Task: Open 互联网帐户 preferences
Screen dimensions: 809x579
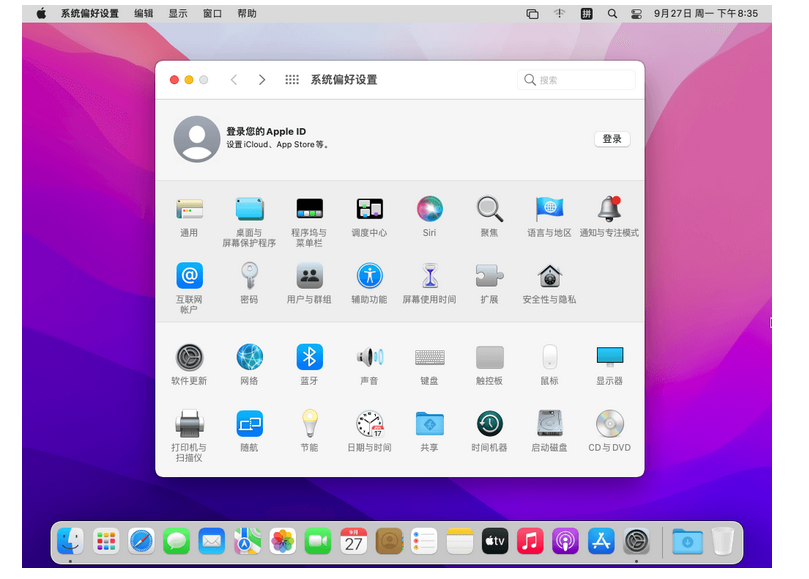Action: tap(189, 276)
